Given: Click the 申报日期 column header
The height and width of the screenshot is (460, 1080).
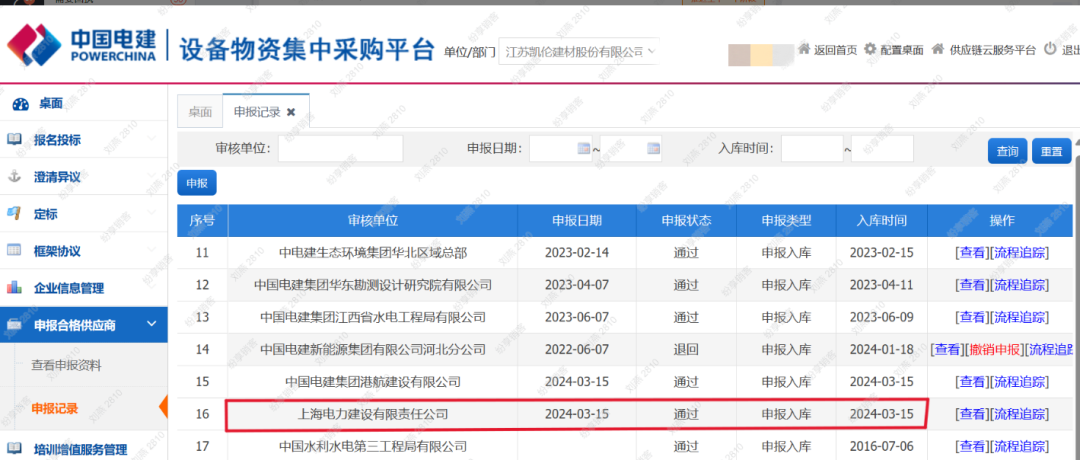Looking at the screenshot, I should [577, 220].
